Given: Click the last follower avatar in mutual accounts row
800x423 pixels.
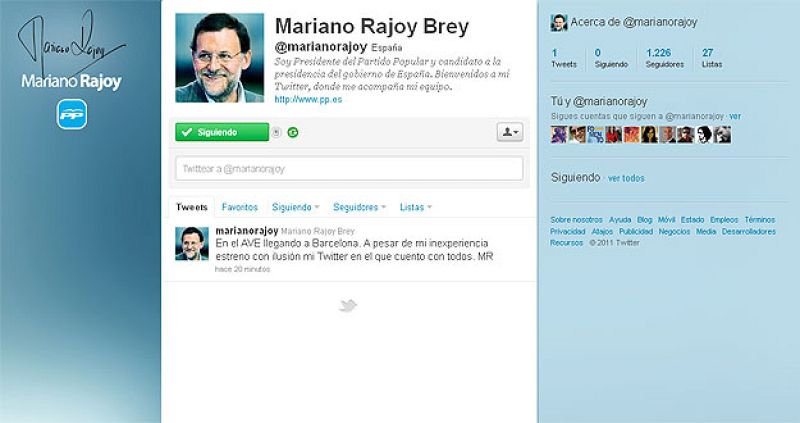Looking at the screenshot, I should pyautogui.click(x=722, y=135).
